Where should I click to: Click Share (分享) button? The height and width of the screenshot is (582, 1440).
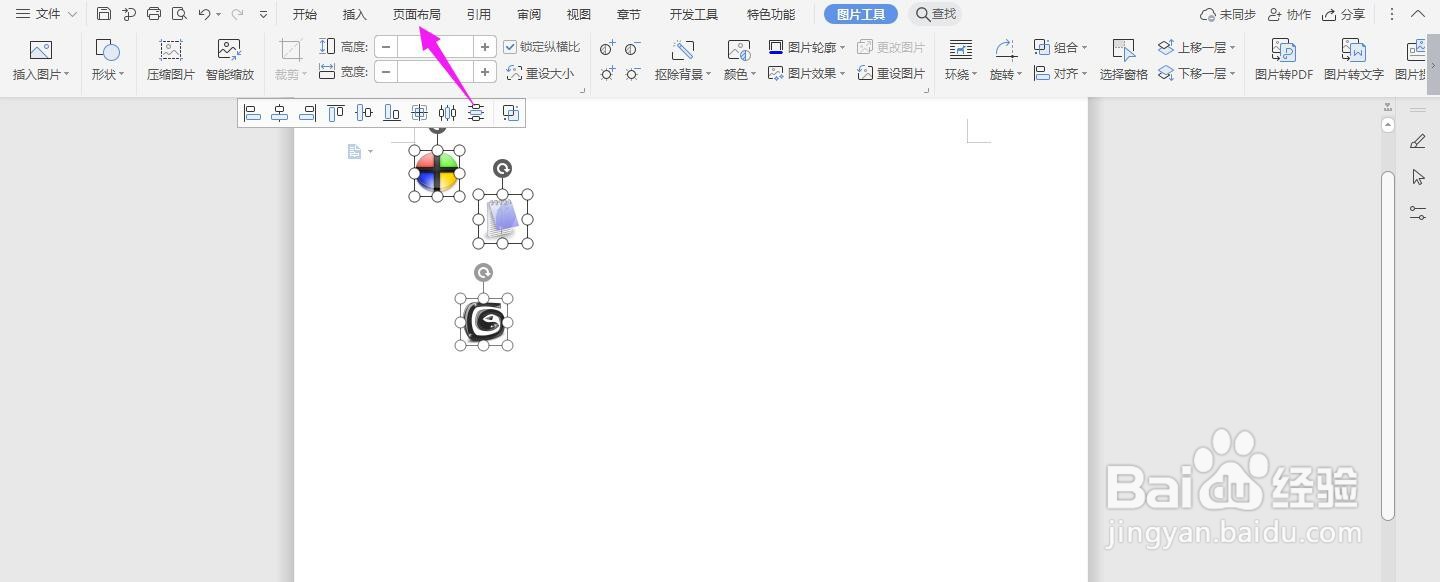(x=1343, y=14)
